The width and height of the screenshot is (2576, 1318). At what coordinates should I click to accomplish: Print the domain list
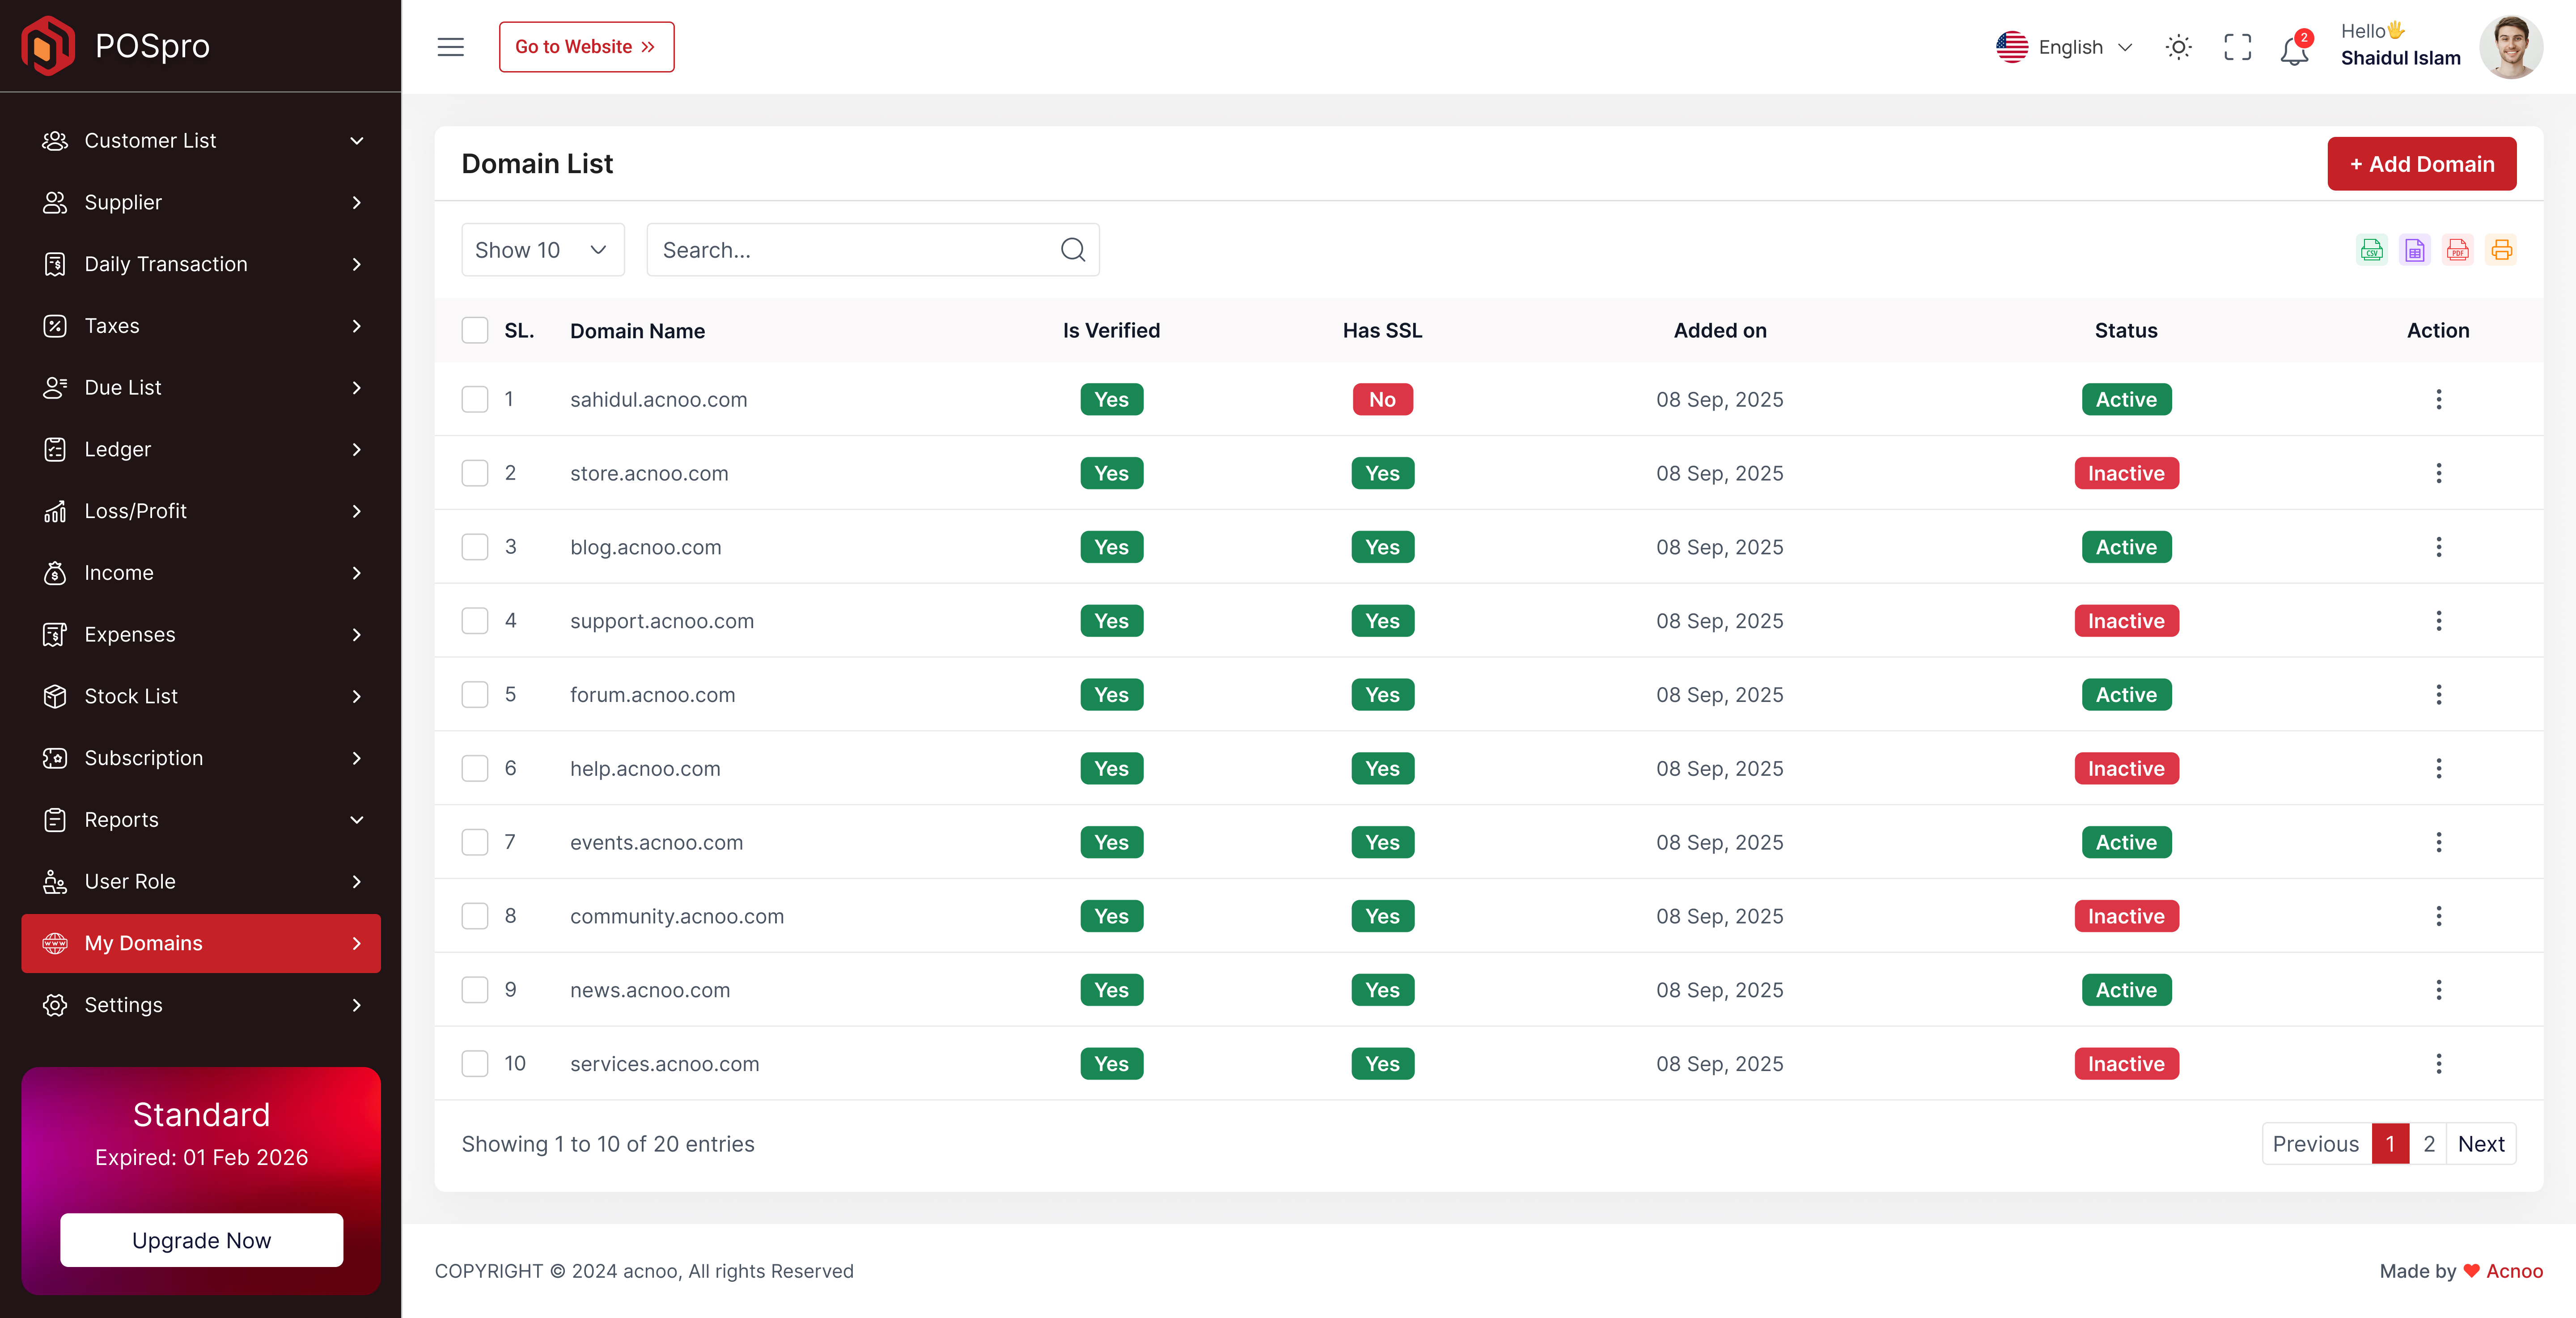click(x=2501, y=250)
